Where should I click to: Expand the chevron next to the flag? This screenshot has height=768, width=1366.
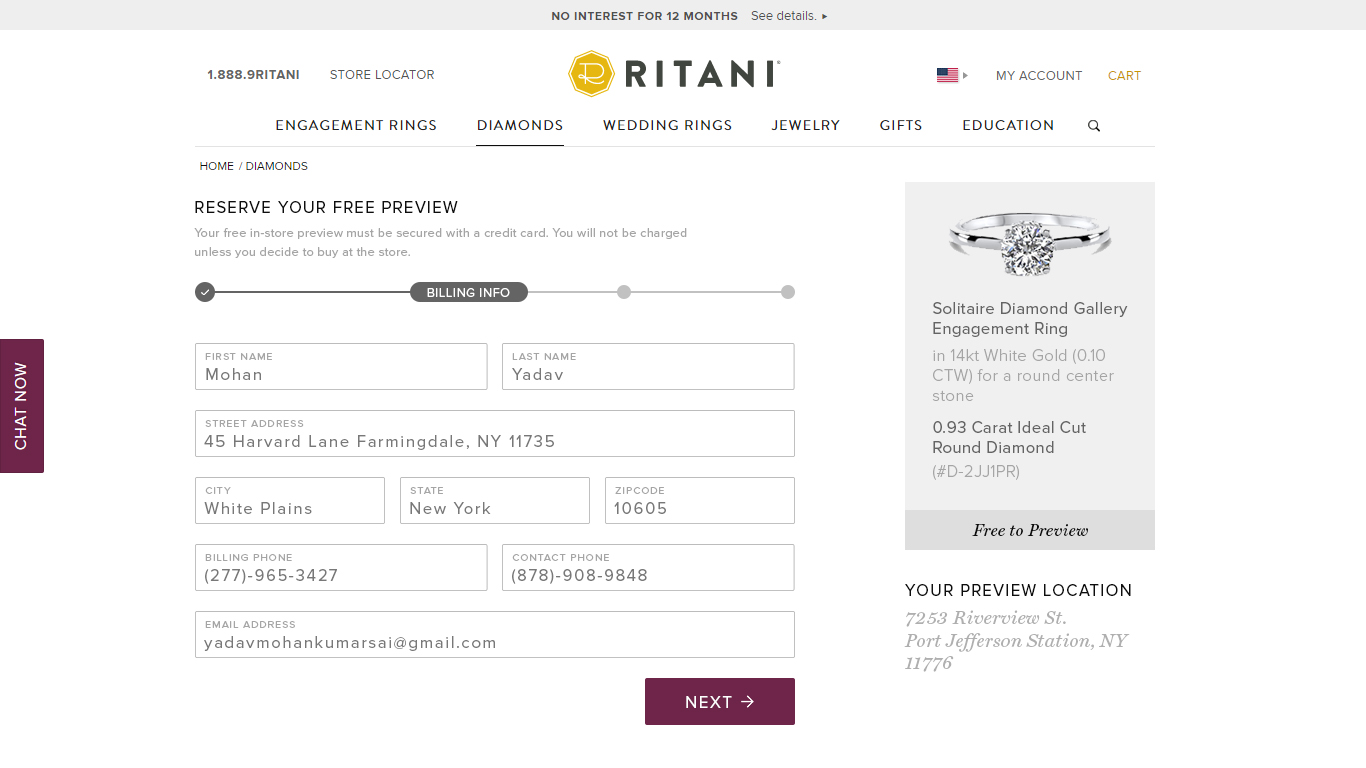[x=963, y=75]
